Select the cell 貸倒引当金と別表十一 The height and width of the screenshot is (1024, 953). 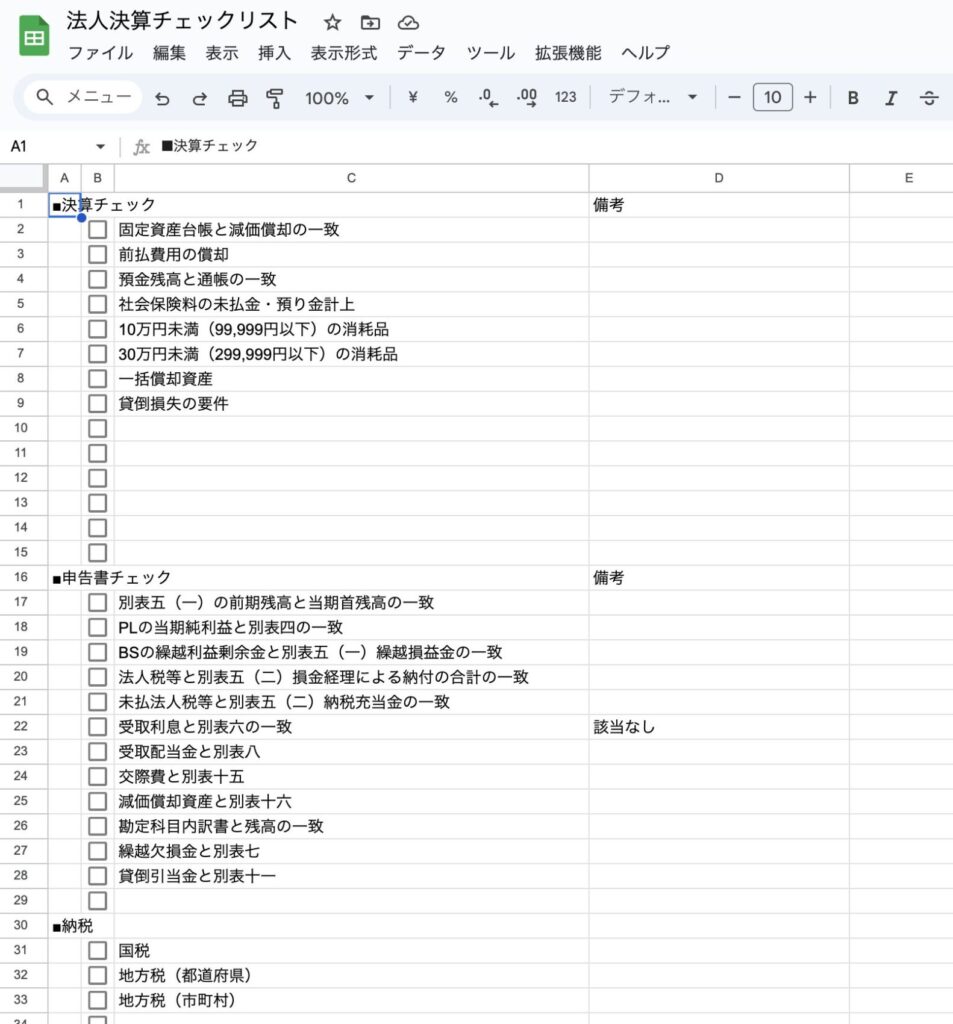(351, 876)
